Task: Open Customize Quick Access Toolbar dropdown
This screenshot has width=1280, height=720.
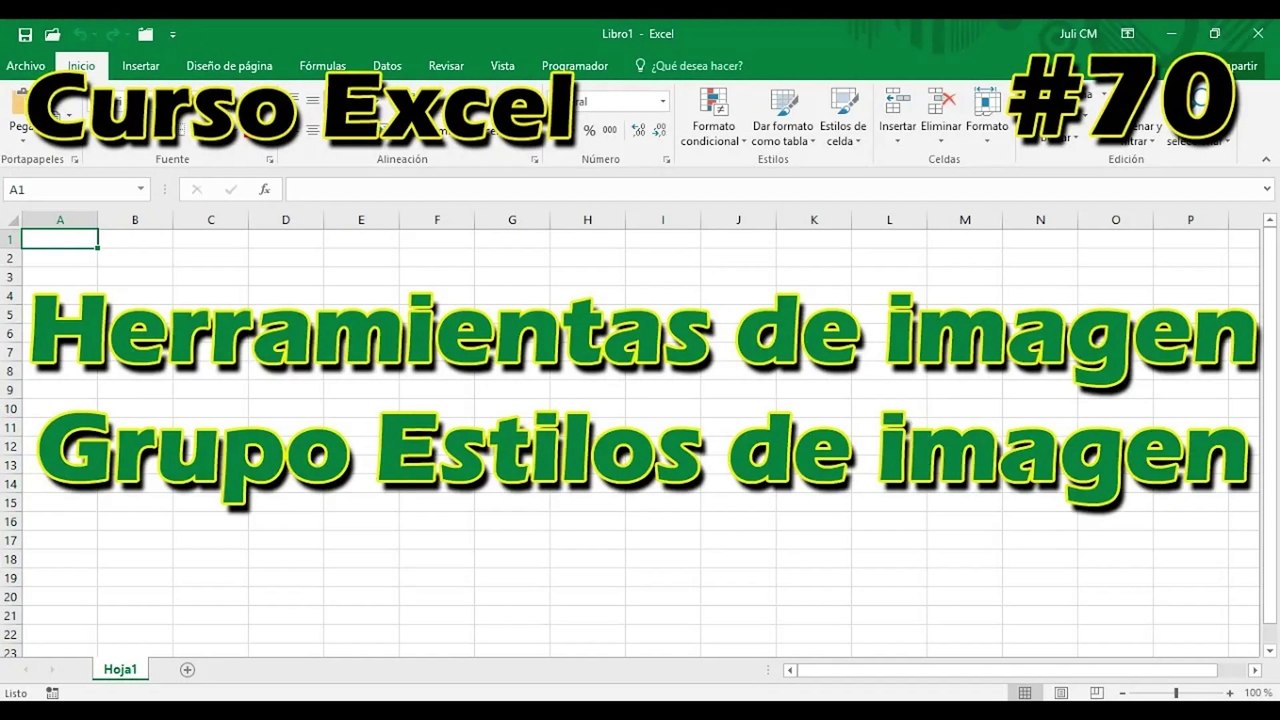Action: (173, 34)
